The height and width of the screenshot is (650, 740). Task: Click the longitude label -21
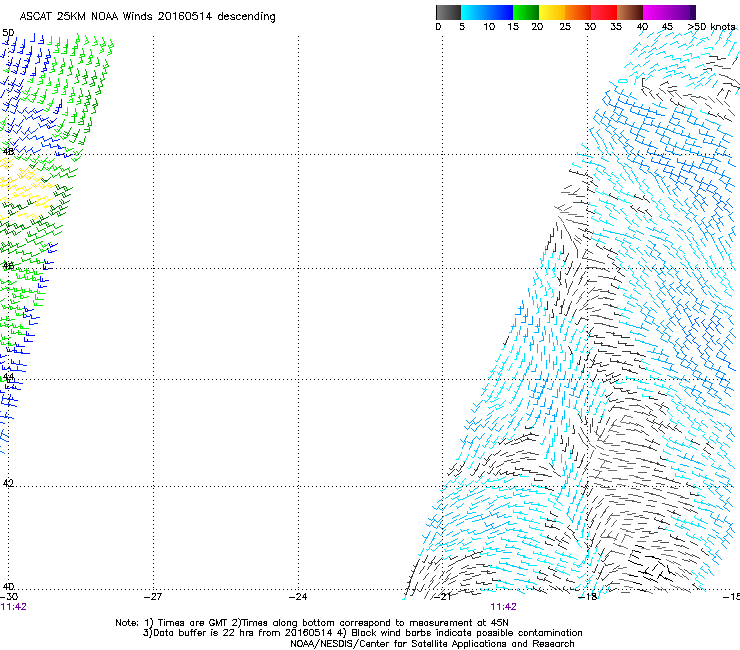tap(443, 597)
